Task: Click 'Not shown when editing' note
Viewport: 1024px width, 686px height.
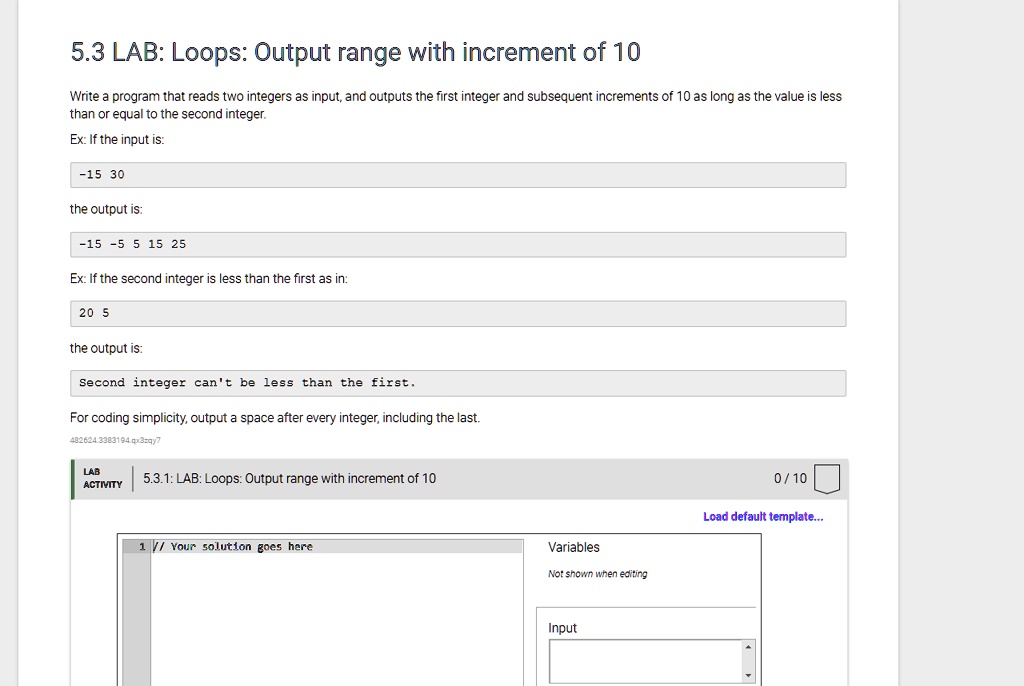Action: [x=597, y=574]
